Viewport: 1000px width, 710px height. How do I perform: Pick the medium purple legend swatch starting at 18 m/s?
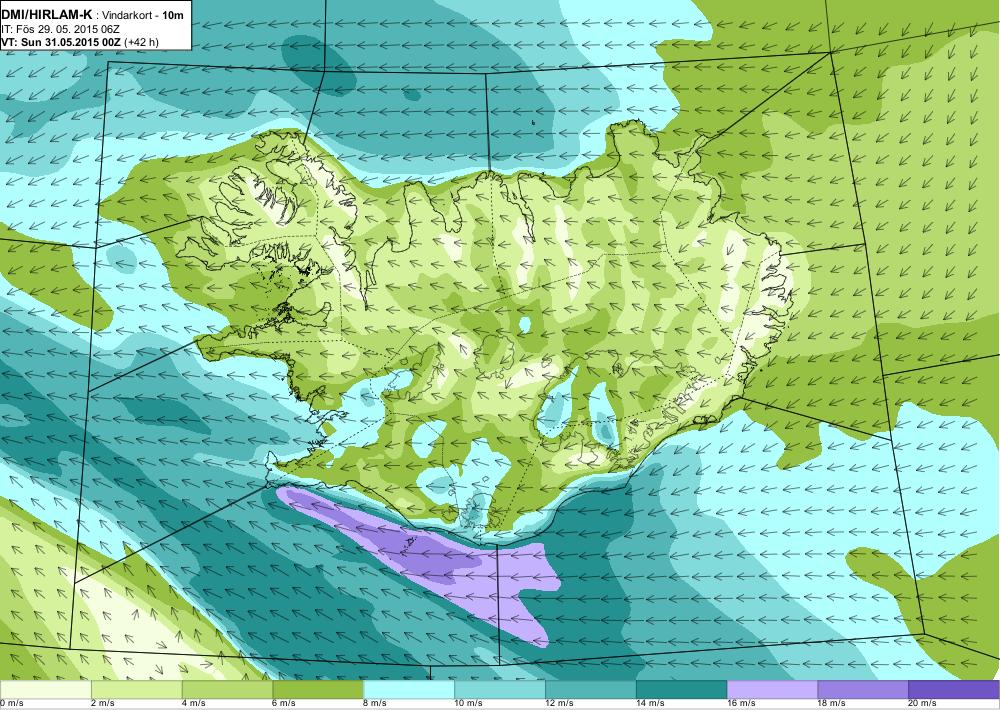863,689
